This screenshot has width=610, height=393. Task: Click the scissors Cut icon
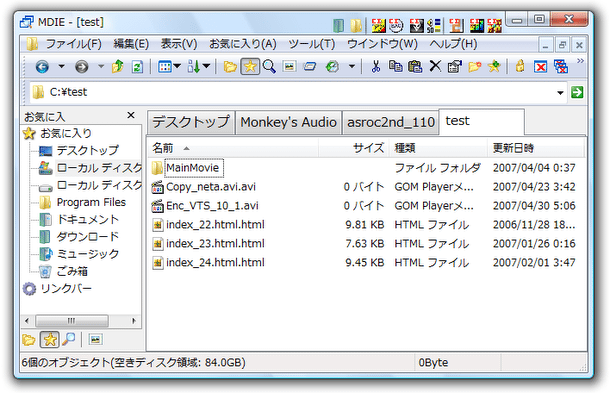coord(375,67)
